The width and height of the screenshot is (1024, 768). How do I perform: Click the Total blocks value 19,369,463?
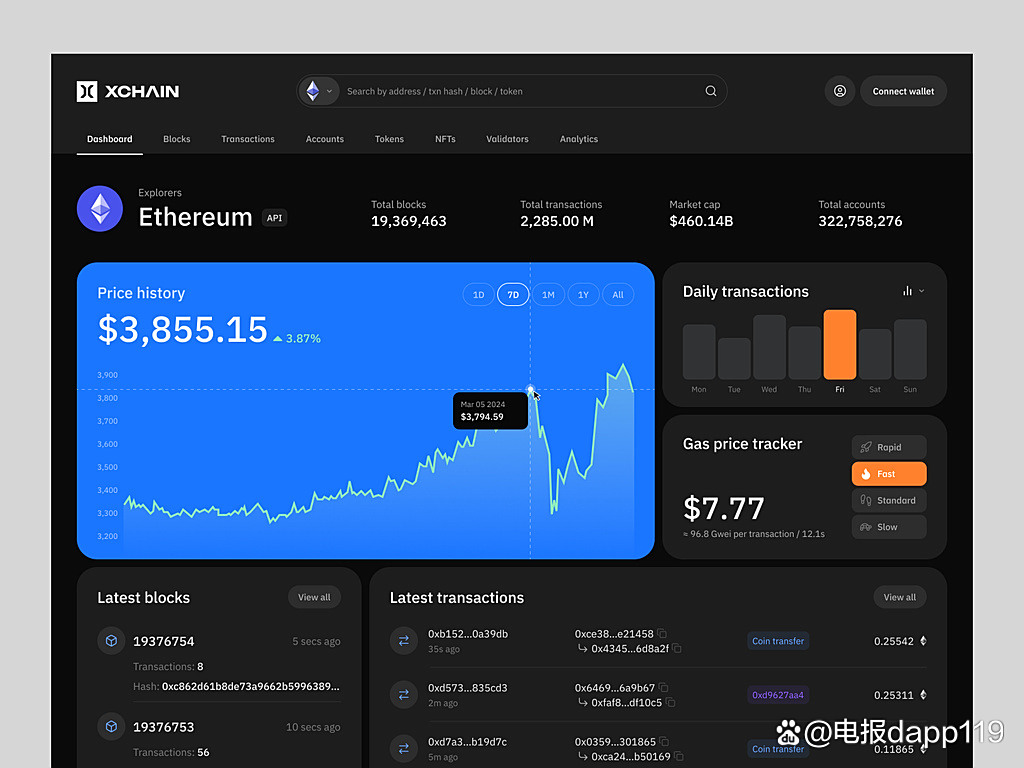pos(409,221)
